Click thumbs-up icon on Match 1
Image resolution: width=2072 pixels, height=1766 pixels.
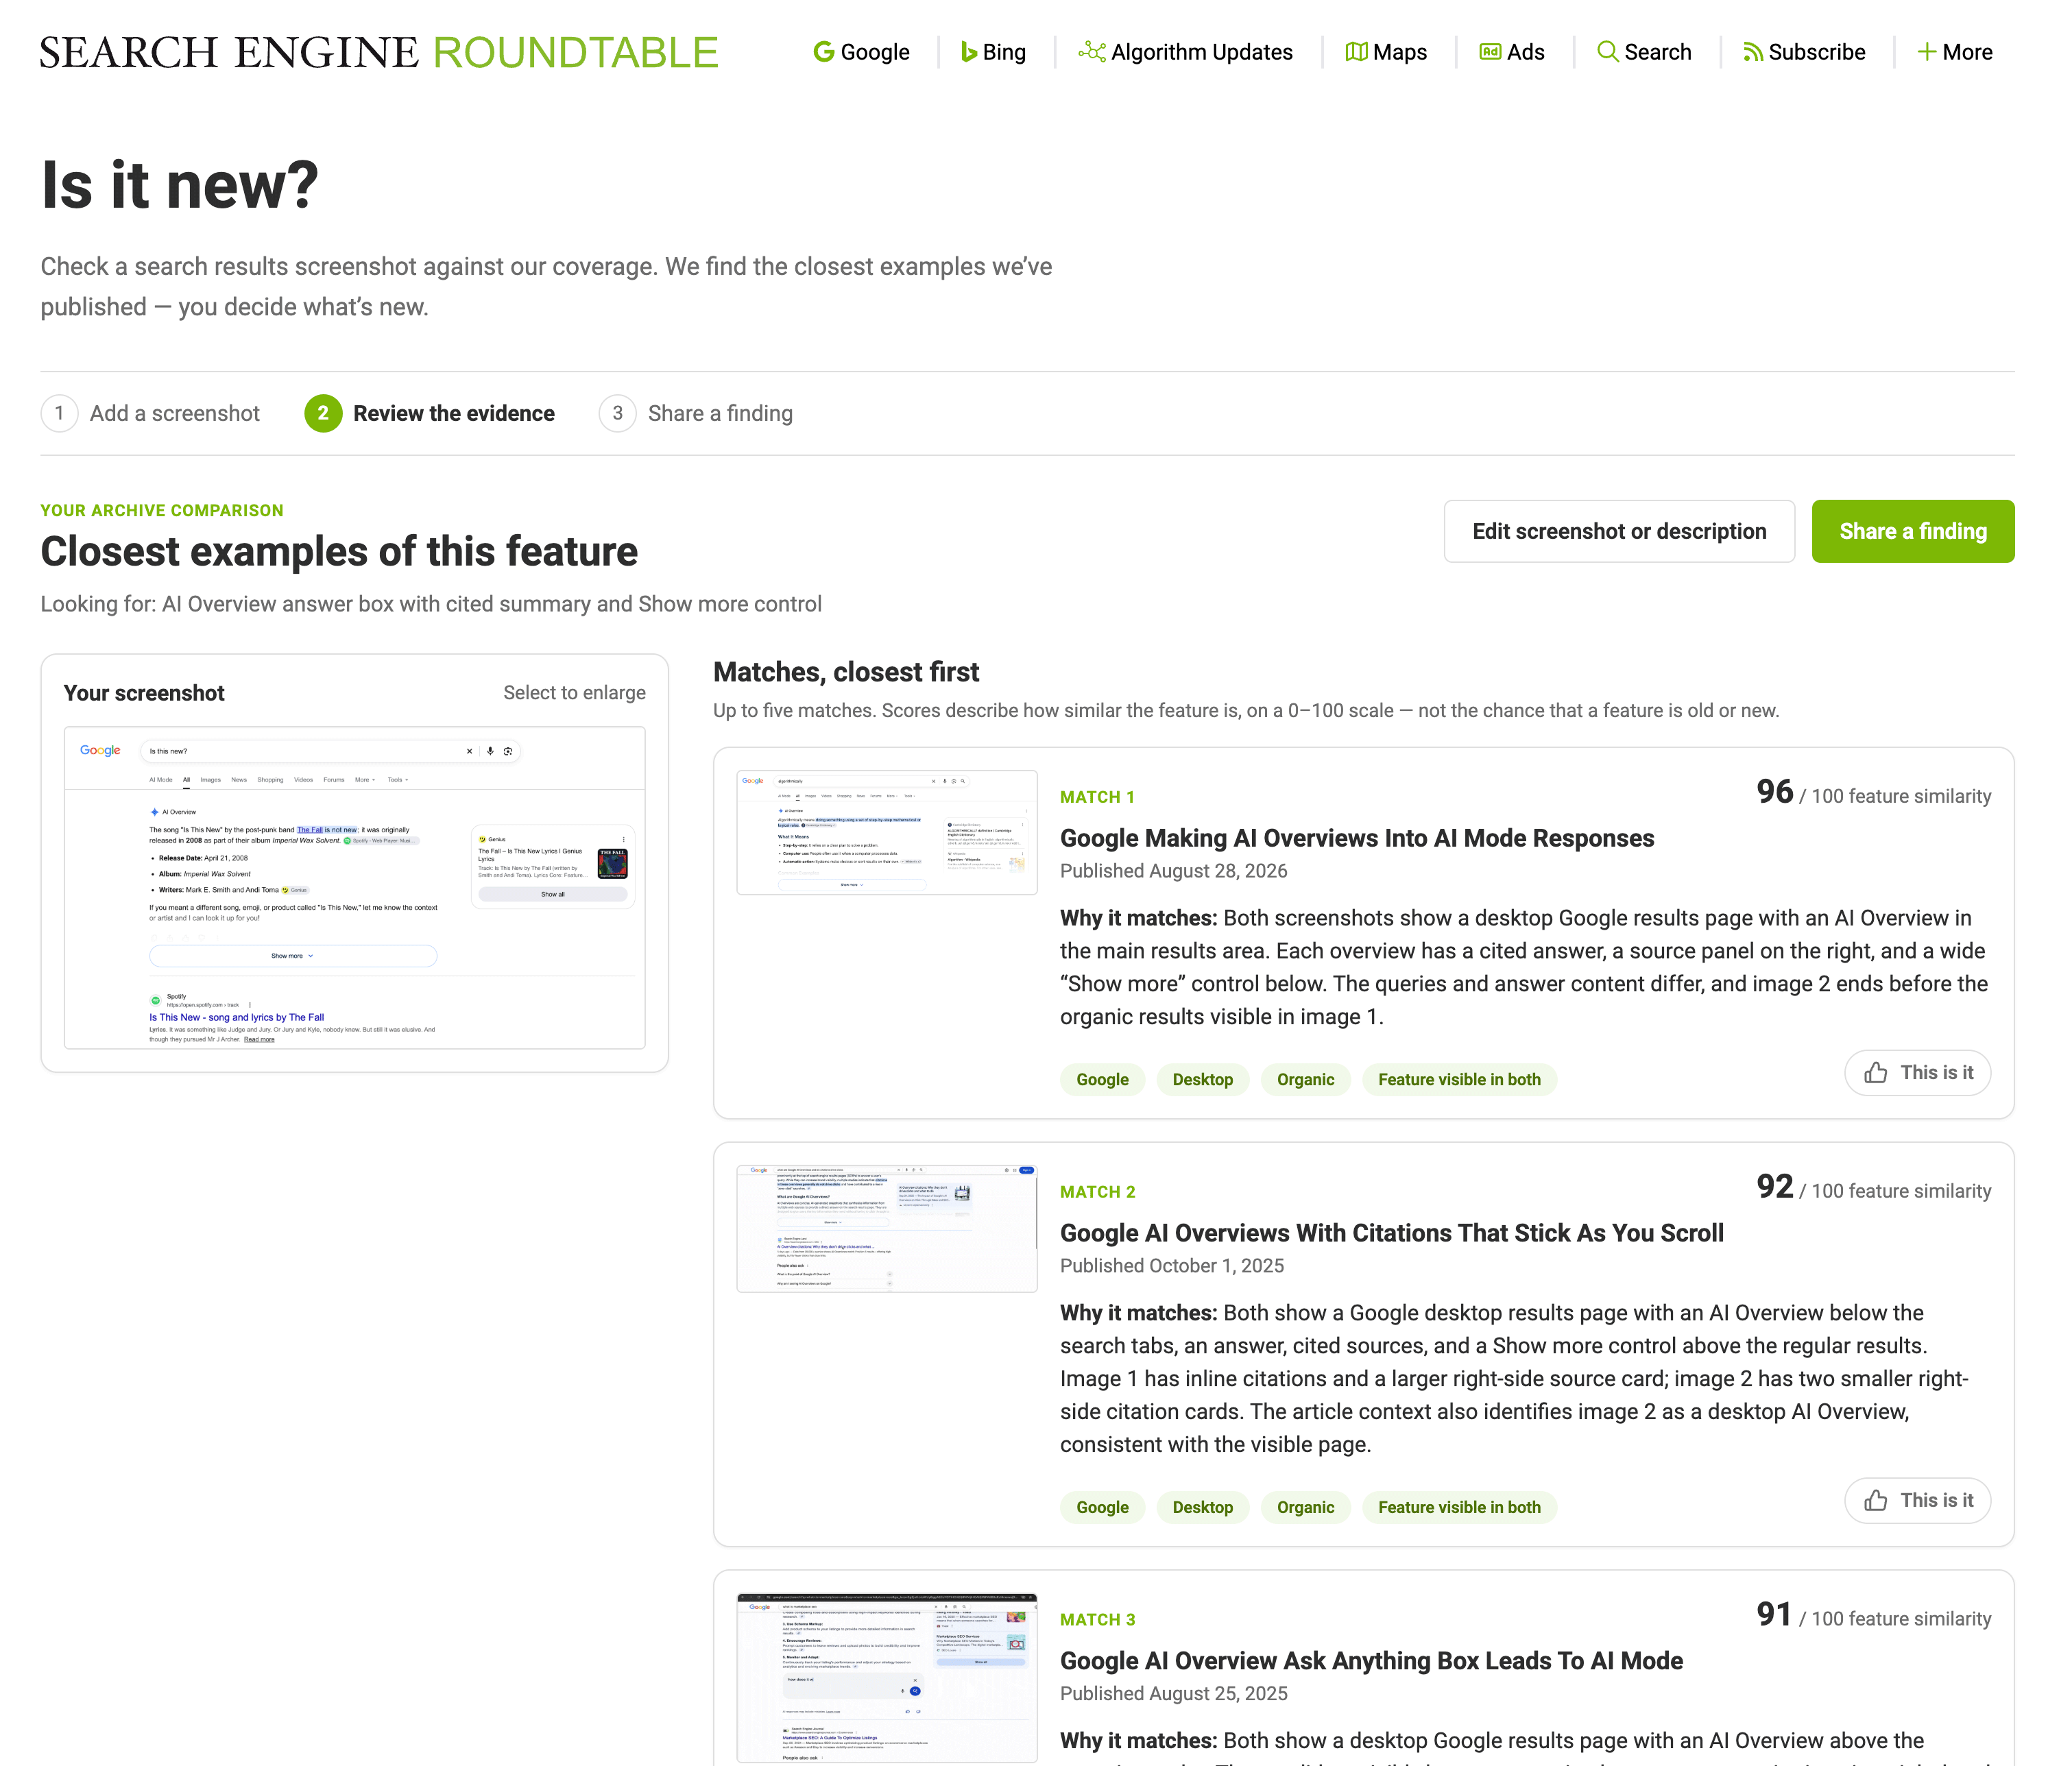pos(1876,1073)
